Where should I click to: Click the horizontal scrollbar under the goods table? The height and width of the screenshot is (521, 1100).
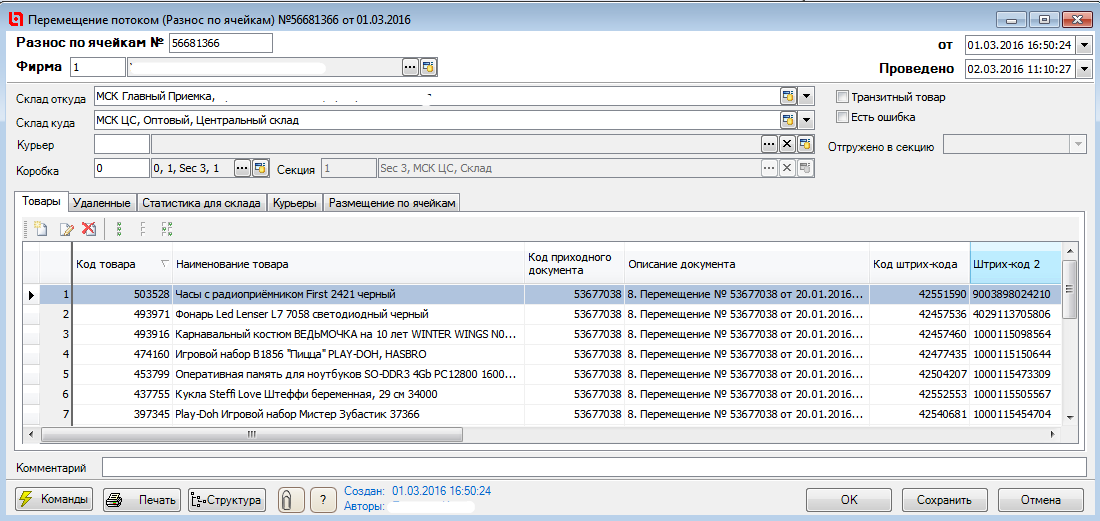[250, 435]
